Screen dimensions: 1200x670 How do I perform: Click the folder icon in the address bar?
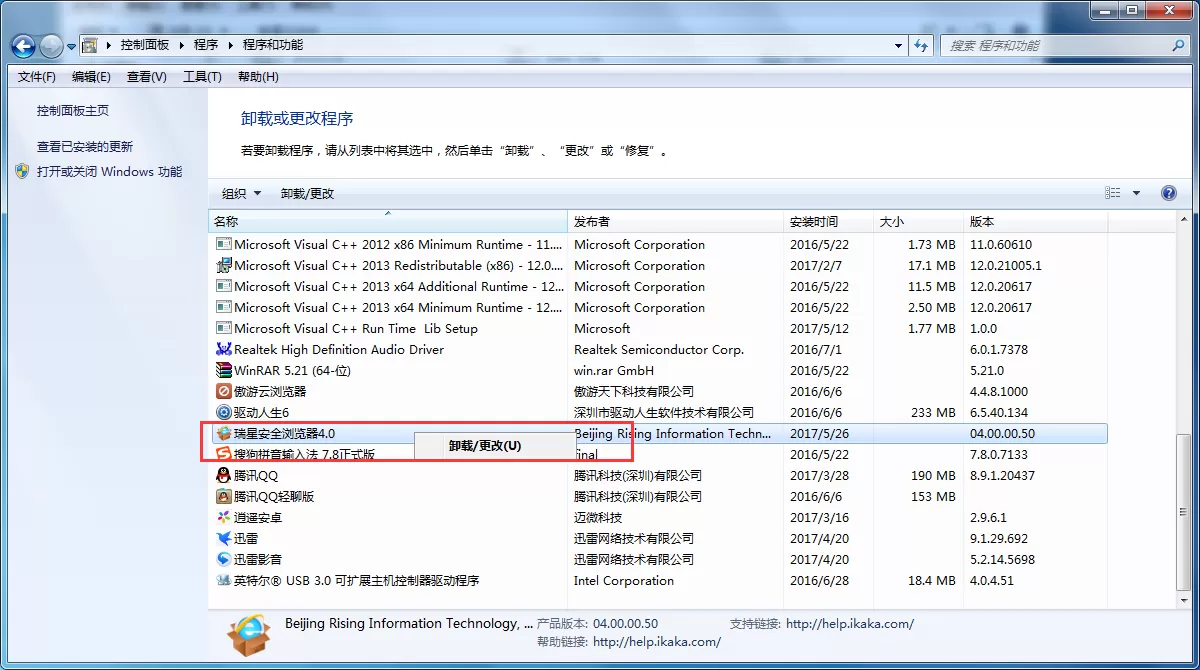pos(90,46)
